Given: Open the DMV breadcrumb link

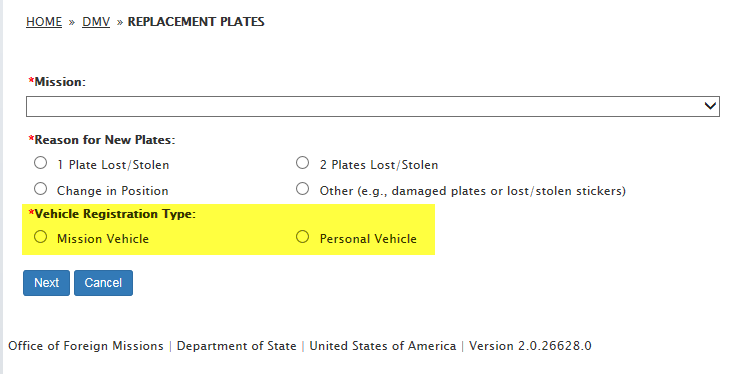Looking at the screenshot, I should [x=96, y=22].
